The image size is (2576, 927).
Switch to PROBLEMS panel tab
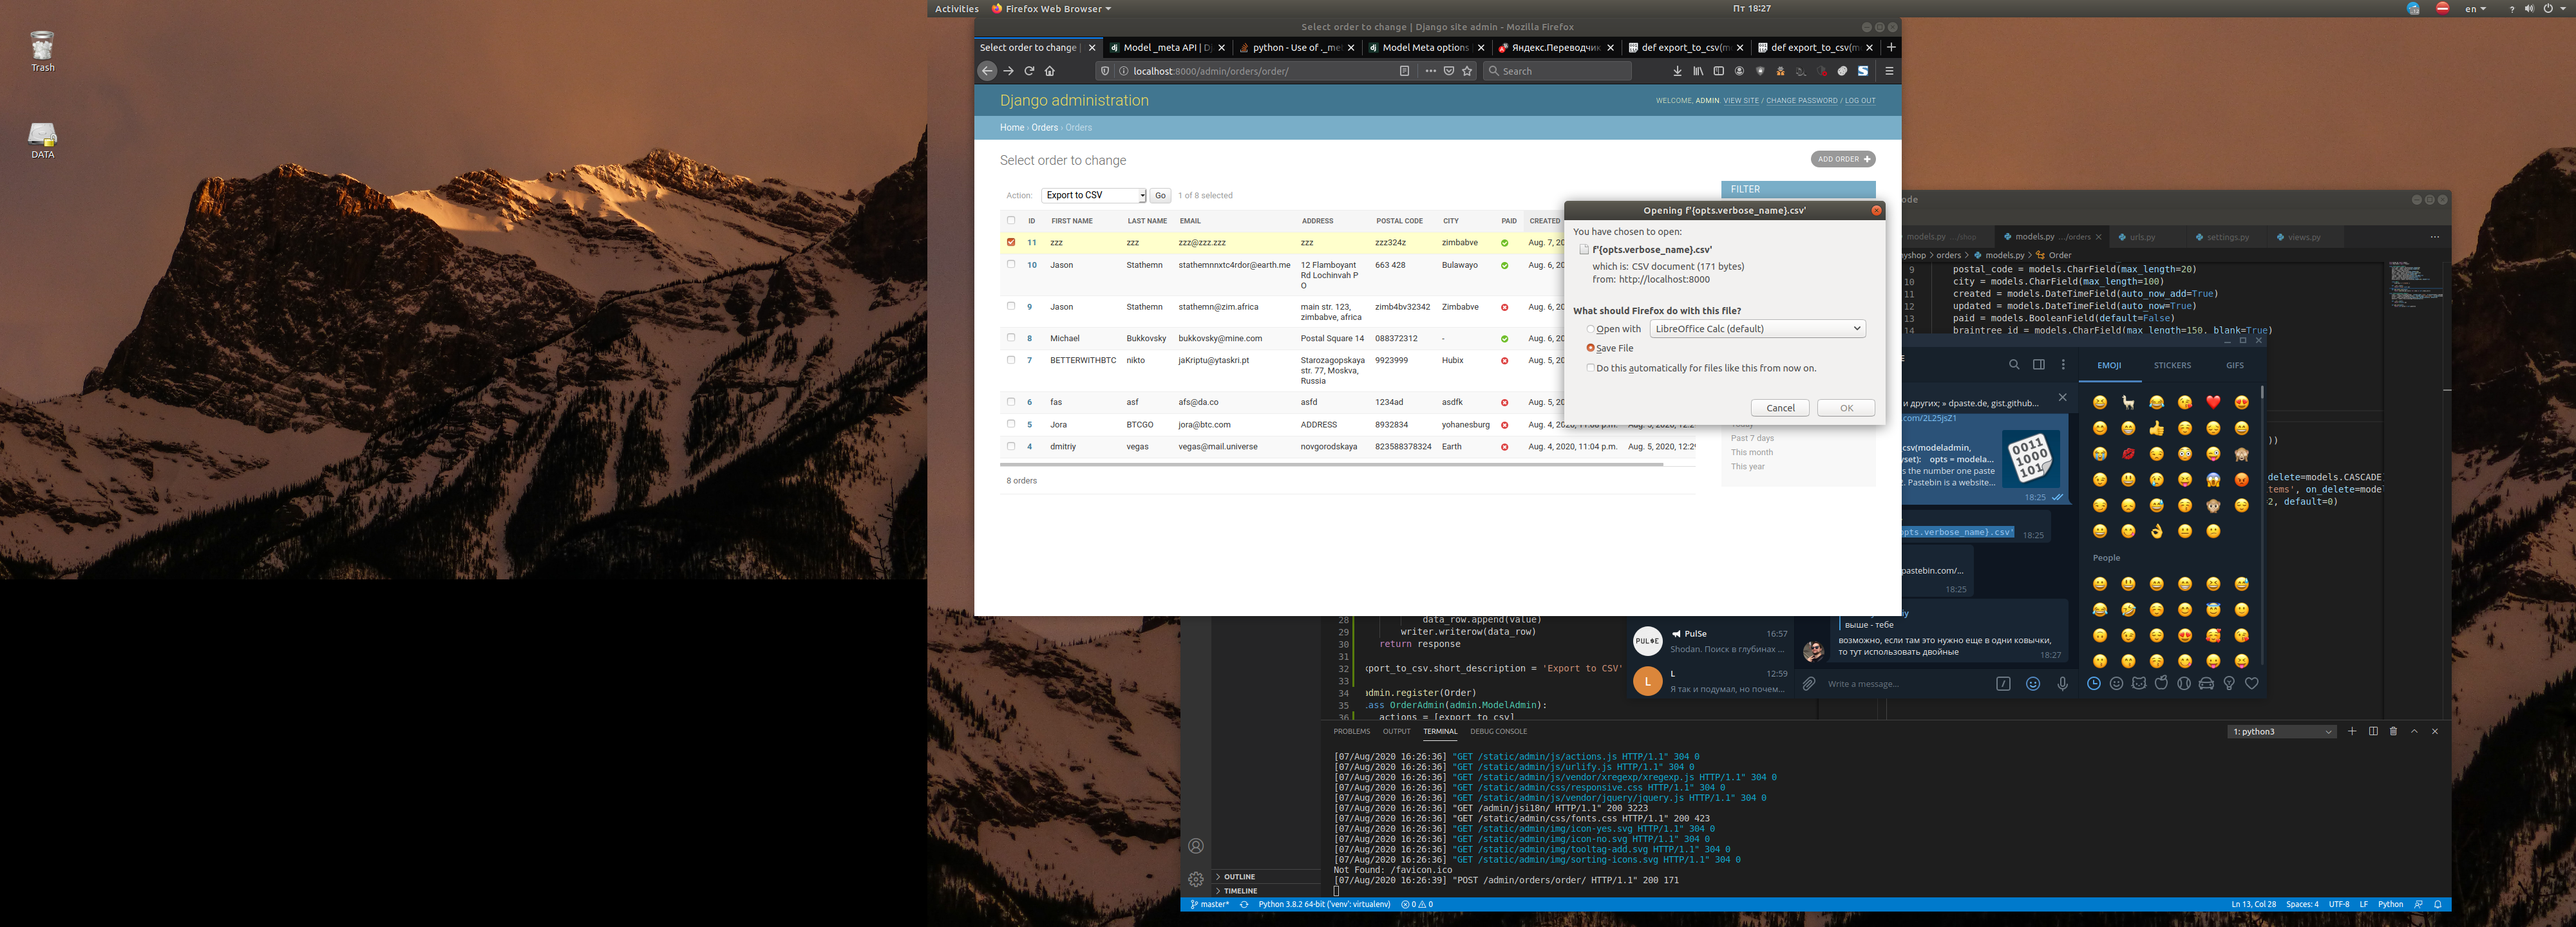tap(1351, 731)
